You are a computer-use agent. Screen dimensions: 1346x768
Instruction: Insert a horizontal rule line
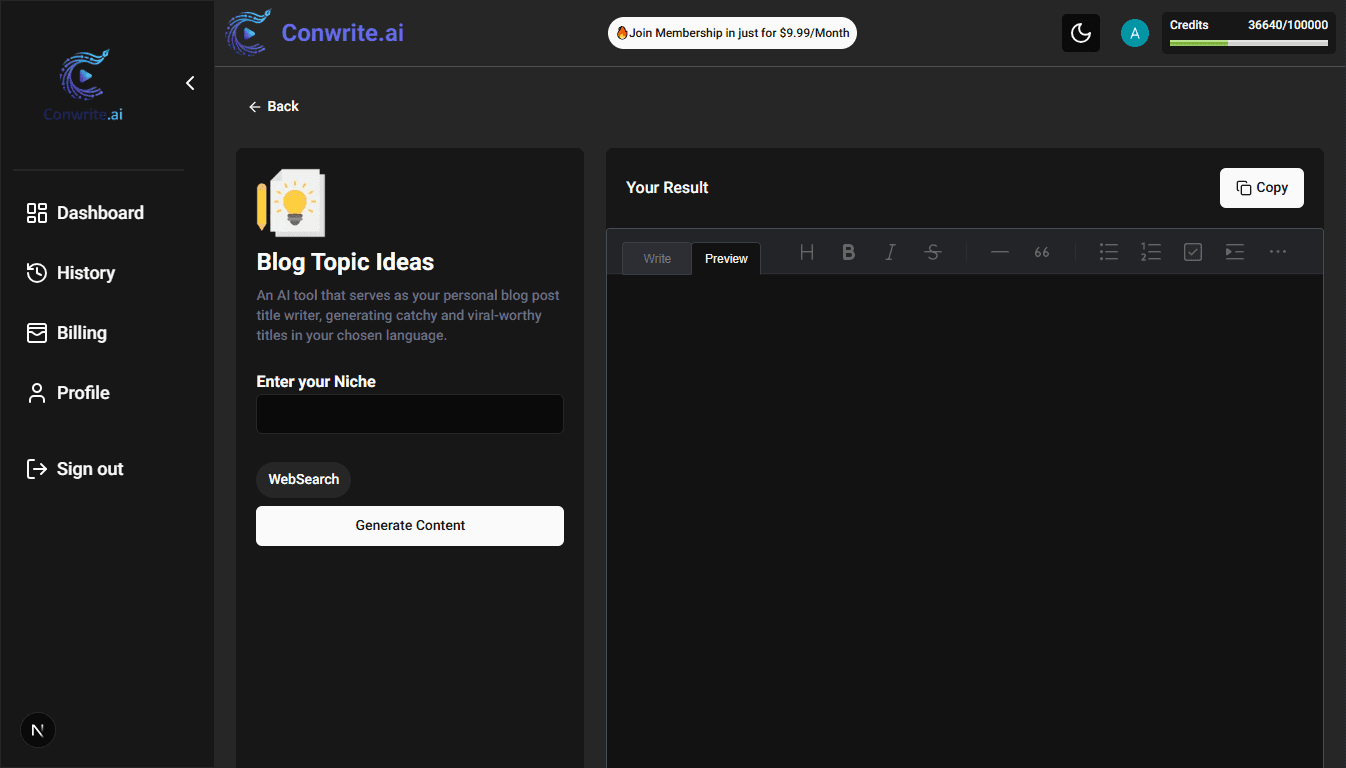[x=999, y=252]
